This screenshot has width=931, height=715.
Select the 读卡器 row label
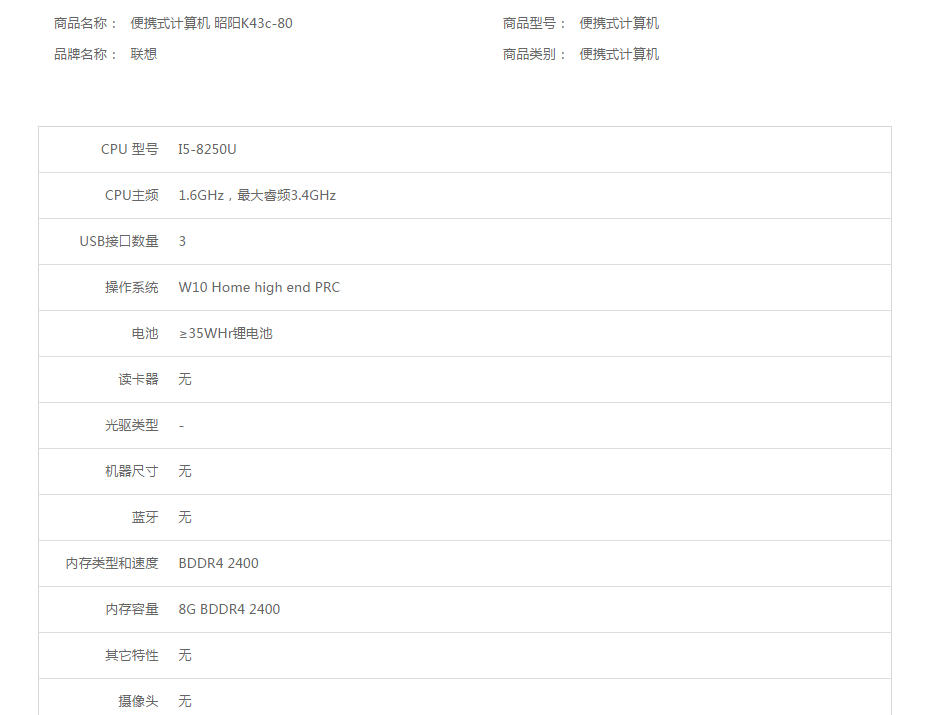click(x=138, y=379)
